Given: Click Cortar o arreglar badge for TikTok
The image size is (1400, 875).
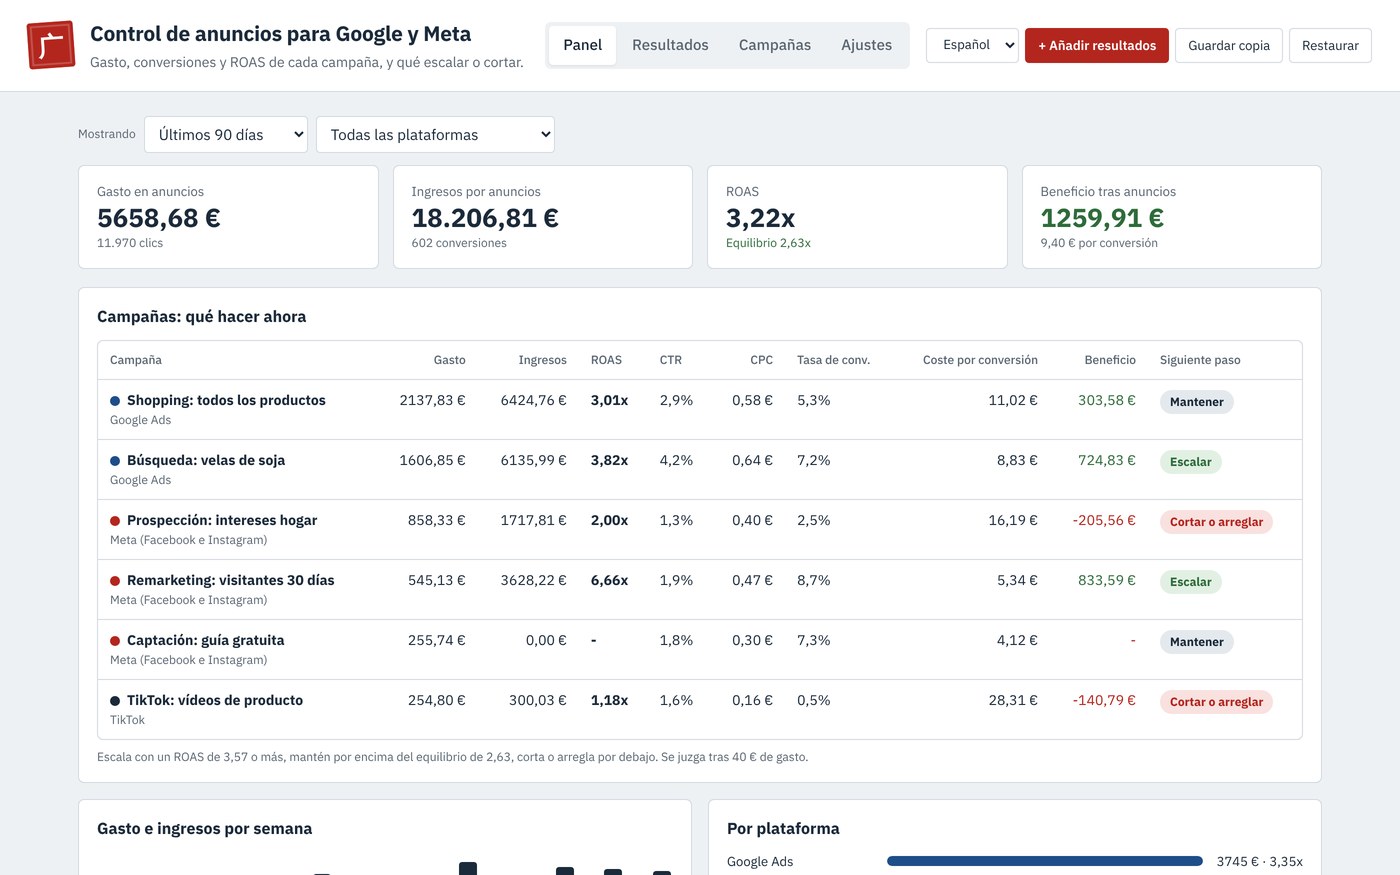Looking at the screenshot, I should [x=1216, y=702].
